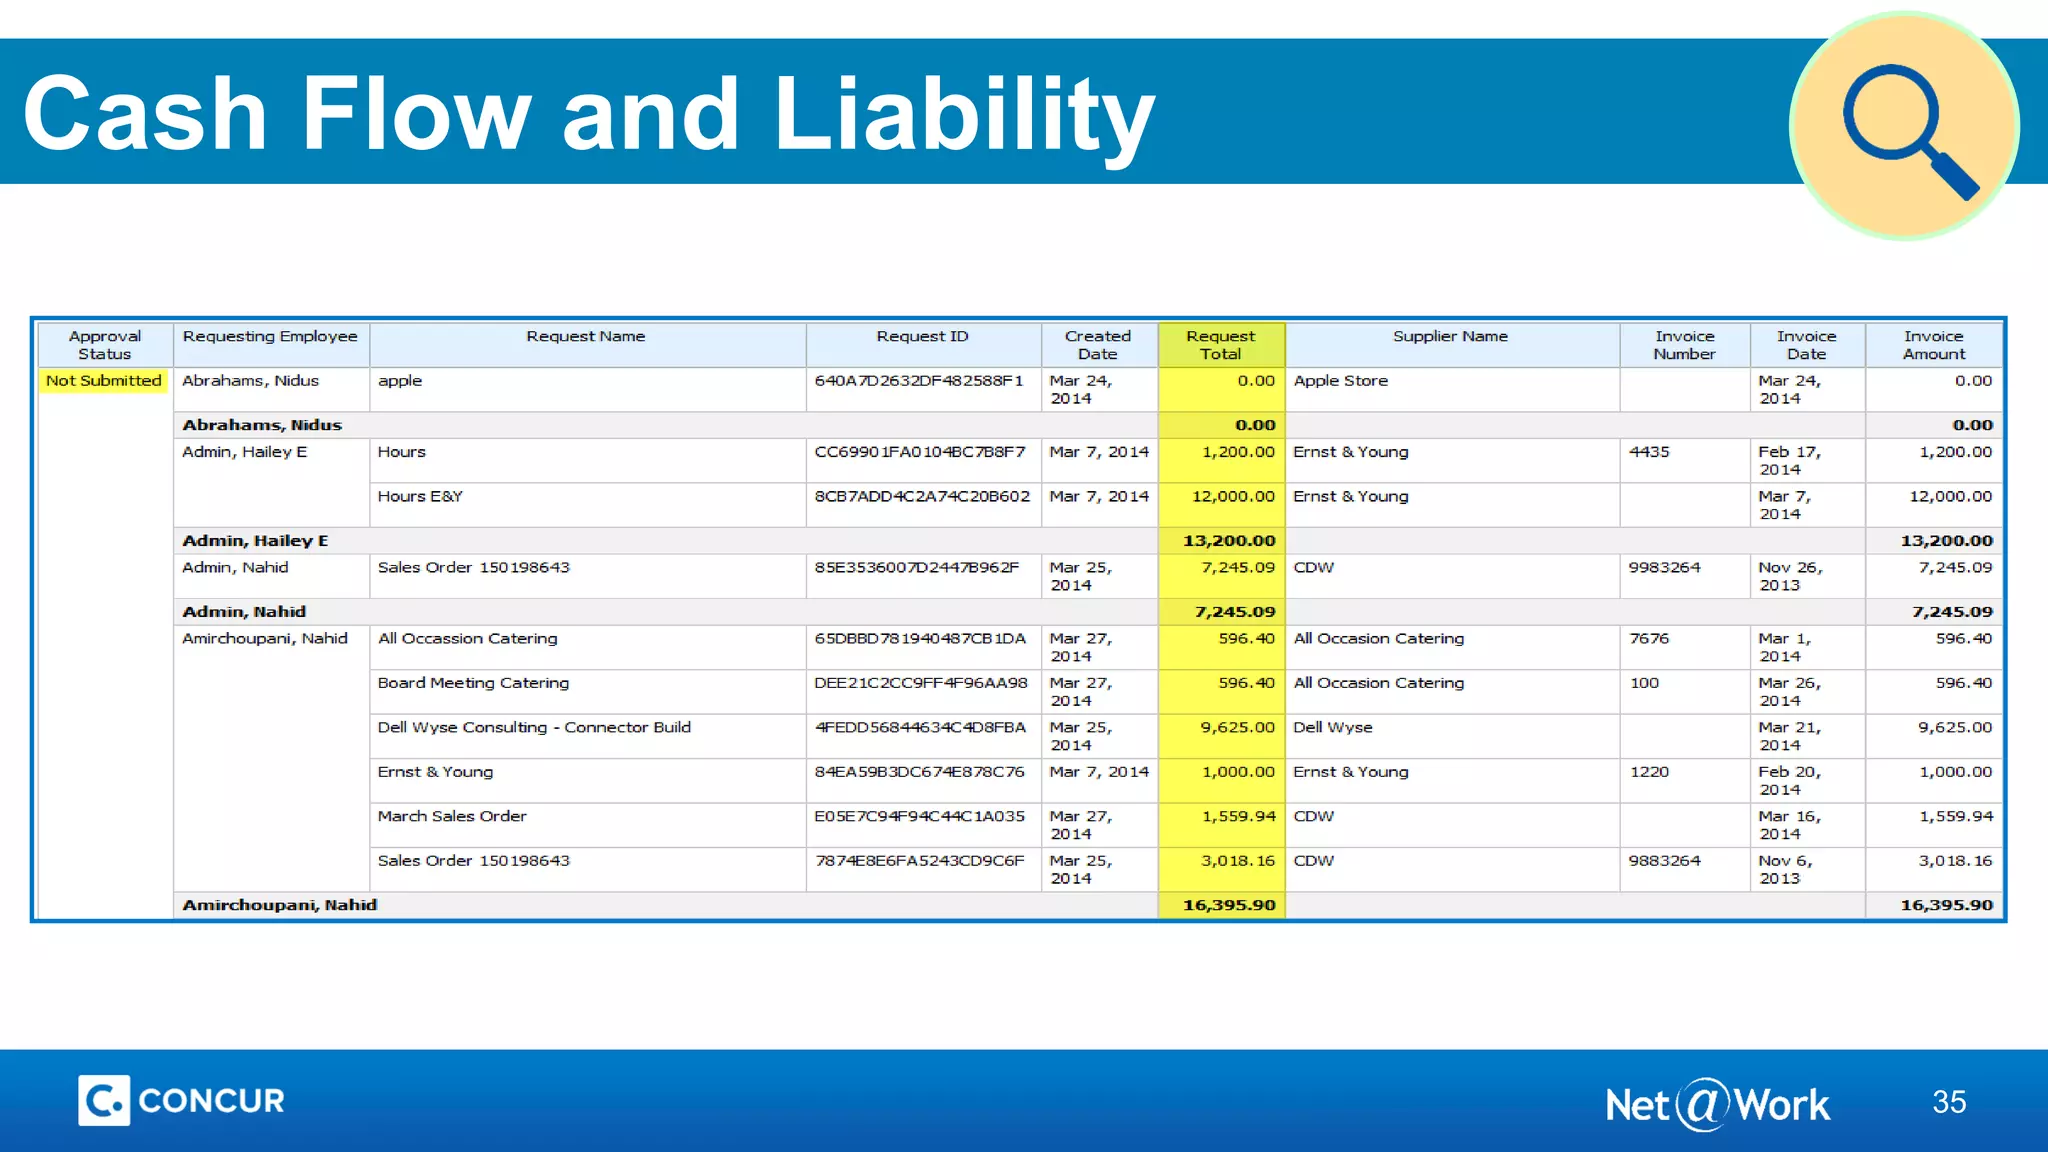Click the Invoice Amount column header
Screen dimensions: 2048x1152
coord(1934,345)
